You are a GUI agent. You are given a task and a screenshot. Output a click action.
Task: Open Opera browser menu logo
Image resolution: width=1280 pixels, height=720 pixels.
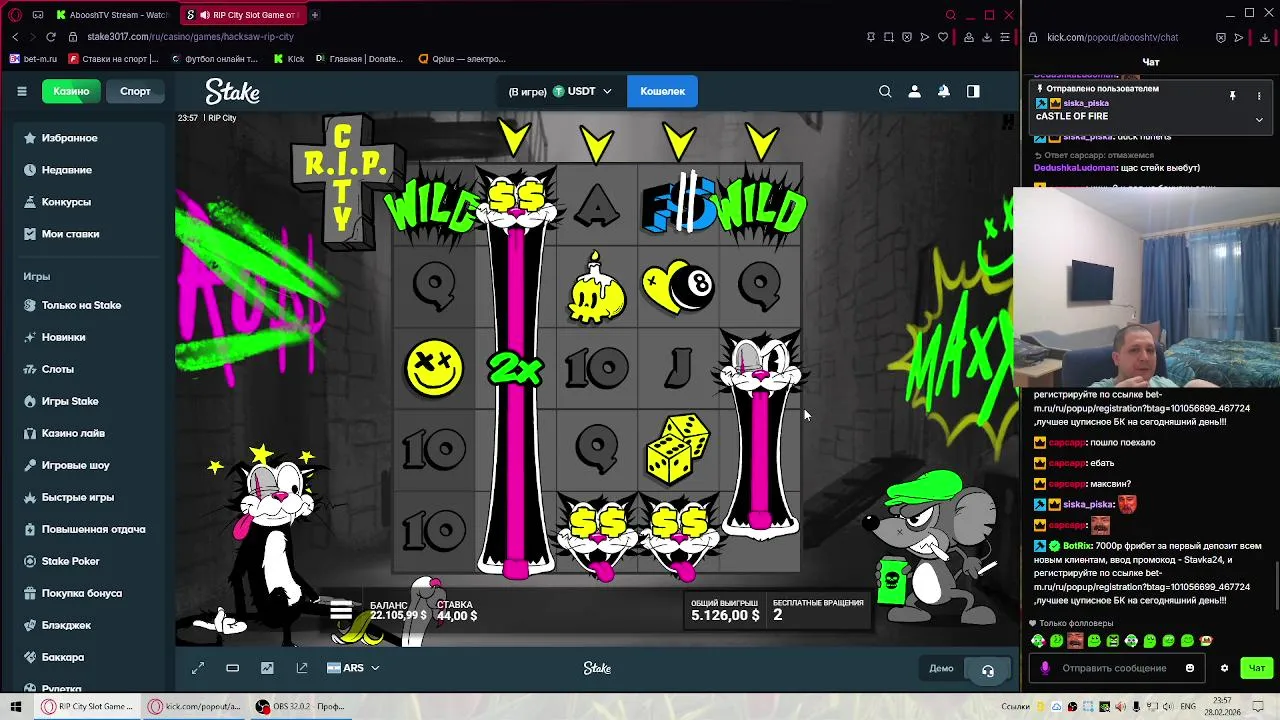pyautogui.click(x=15, y=15)
